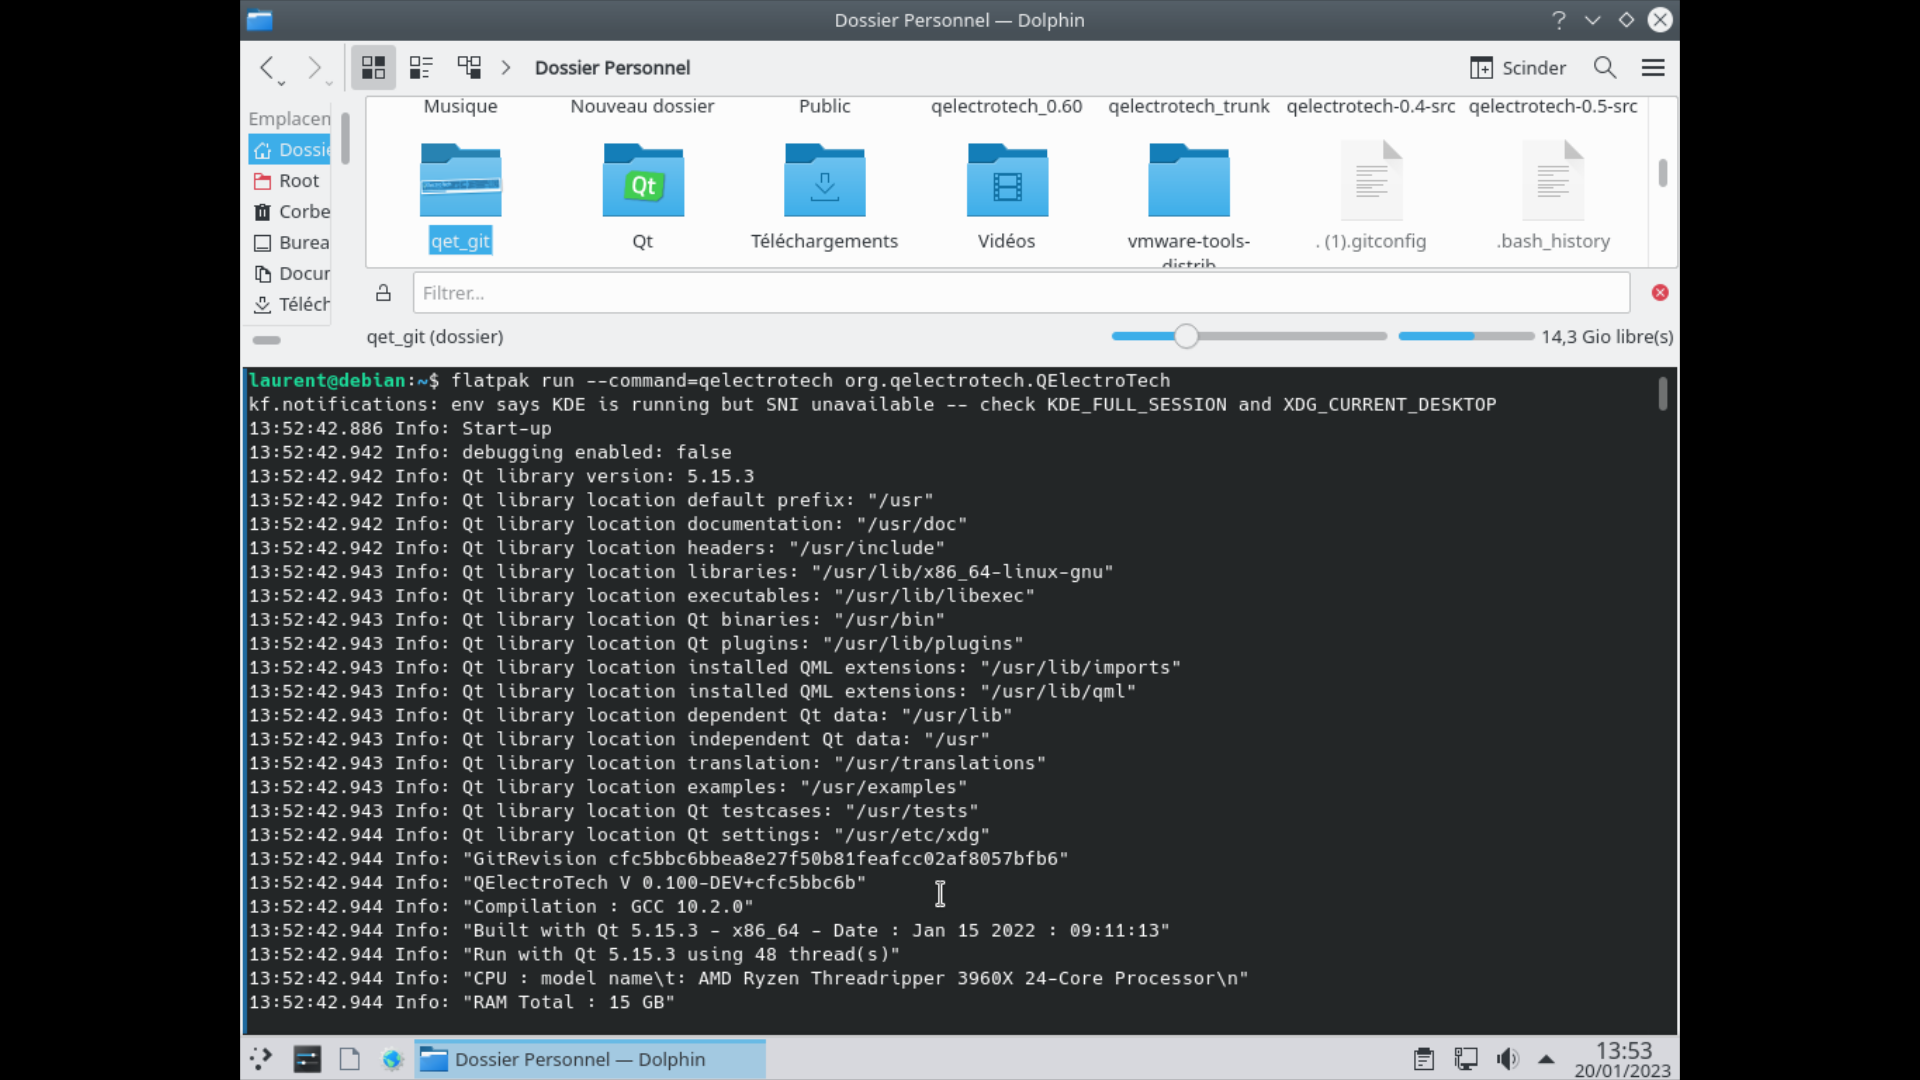Click the free disk space bar
The image size is (1920, 1080).
1466,336
